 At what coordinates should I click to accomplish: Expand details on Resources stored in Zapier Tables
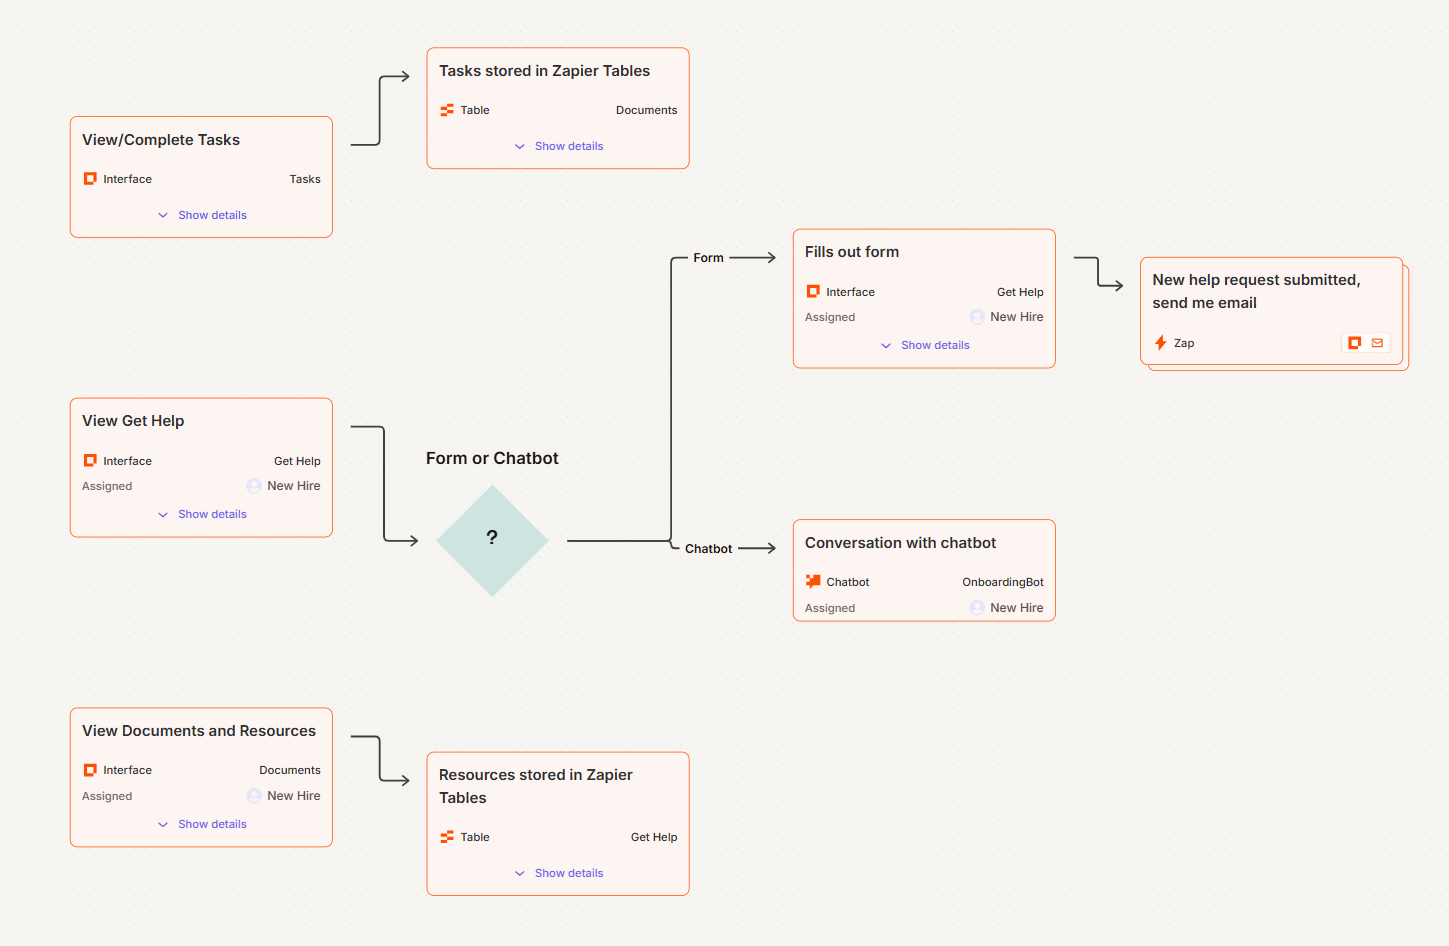(x=557, y=872)
